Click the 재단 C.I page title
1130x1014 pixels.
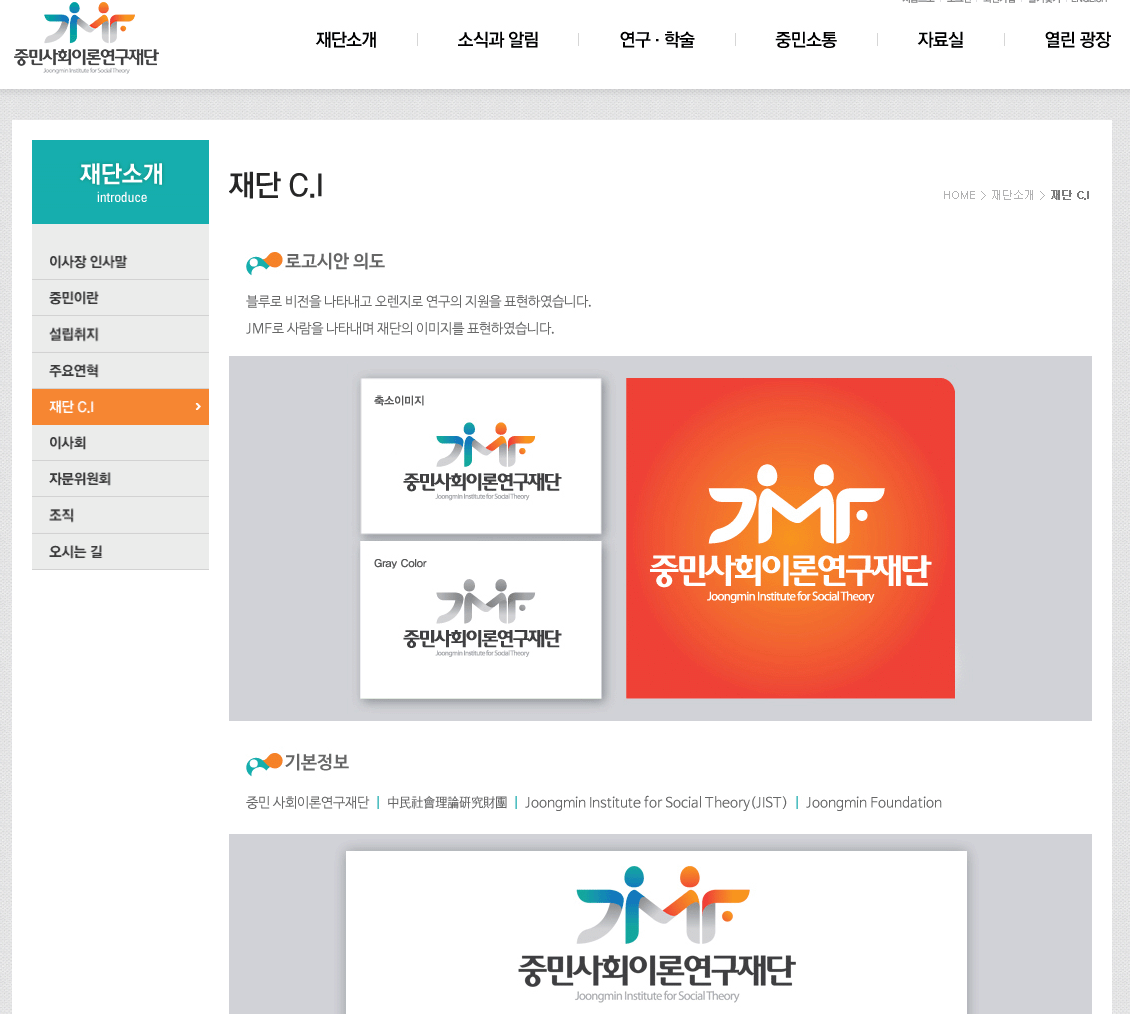(276, 185)
